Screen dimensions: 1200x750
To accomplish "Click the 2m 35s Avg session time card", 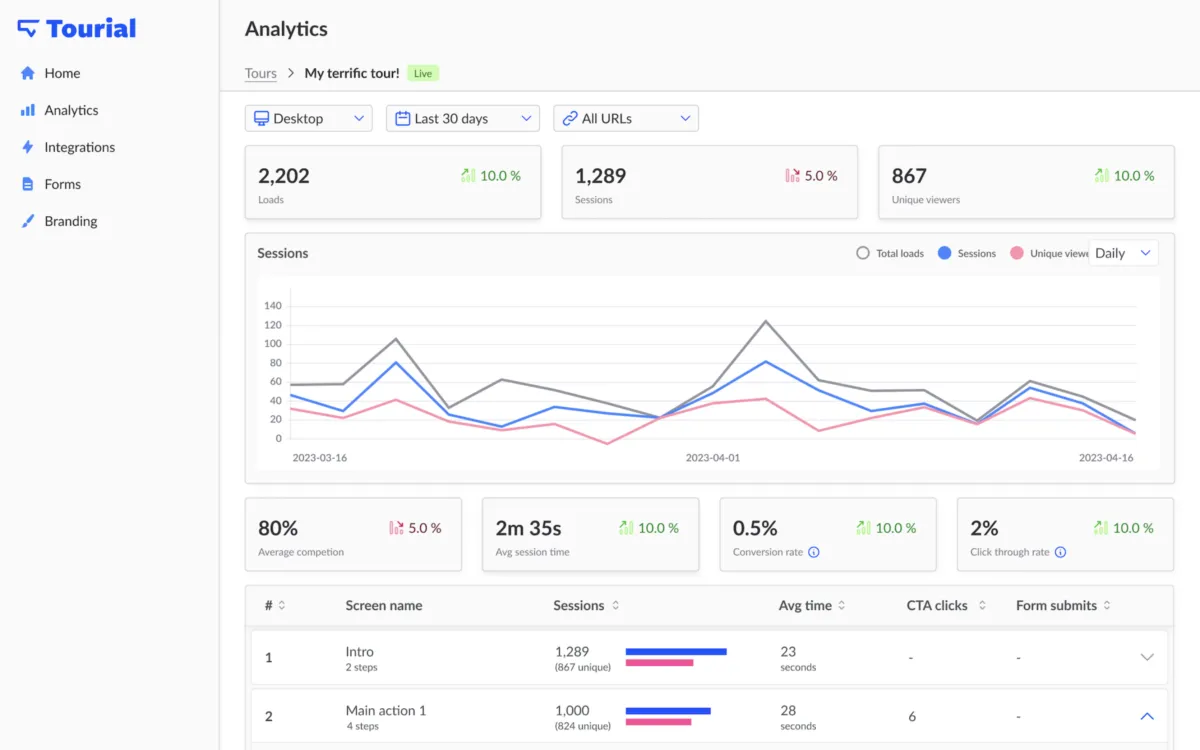I will click(x=590, y=535).
